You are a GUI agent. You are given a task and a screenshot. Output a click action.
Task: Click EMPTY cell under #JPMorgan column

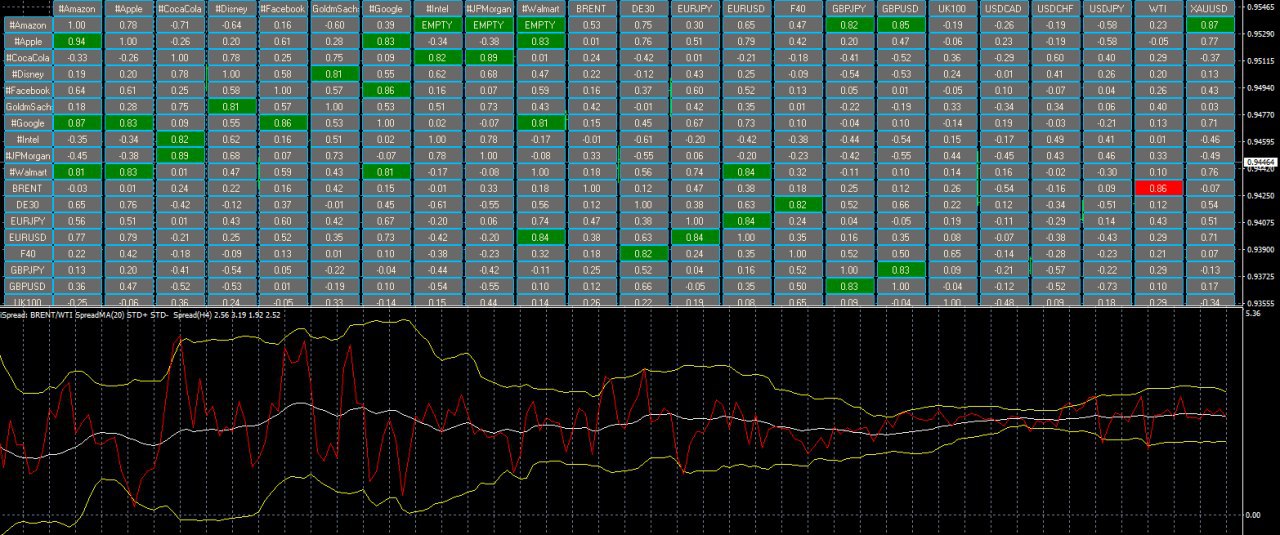tap(489, 23)
